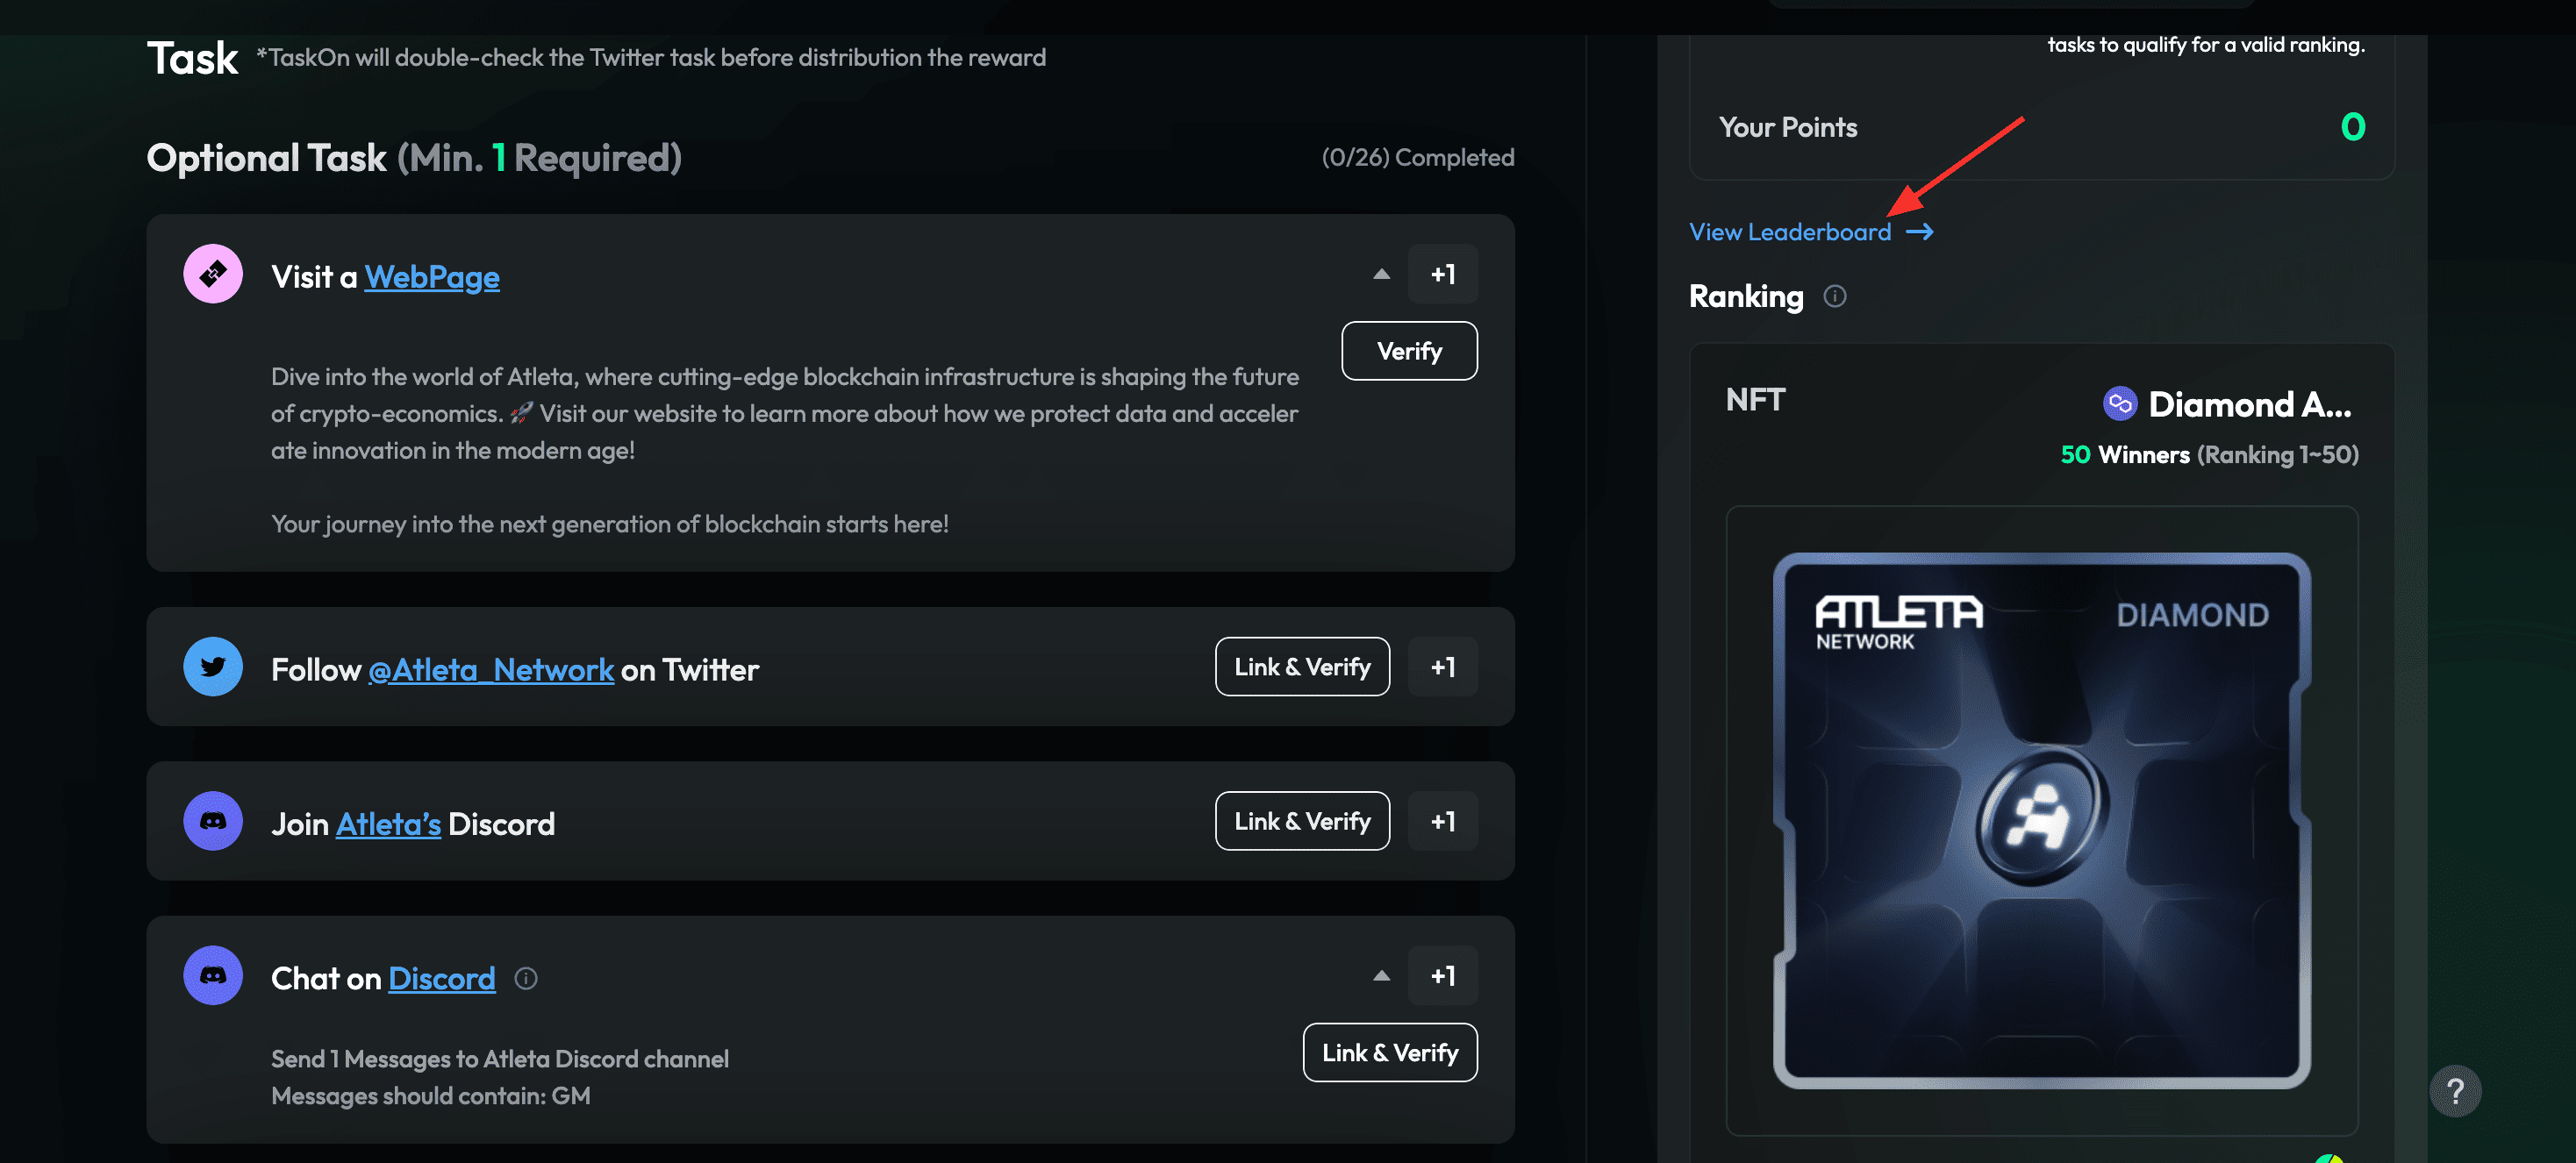The height and width of the screenshot is (1163, 2576).
Task: Link & Verify the Twitter follow task
Action: point(1302,667)
